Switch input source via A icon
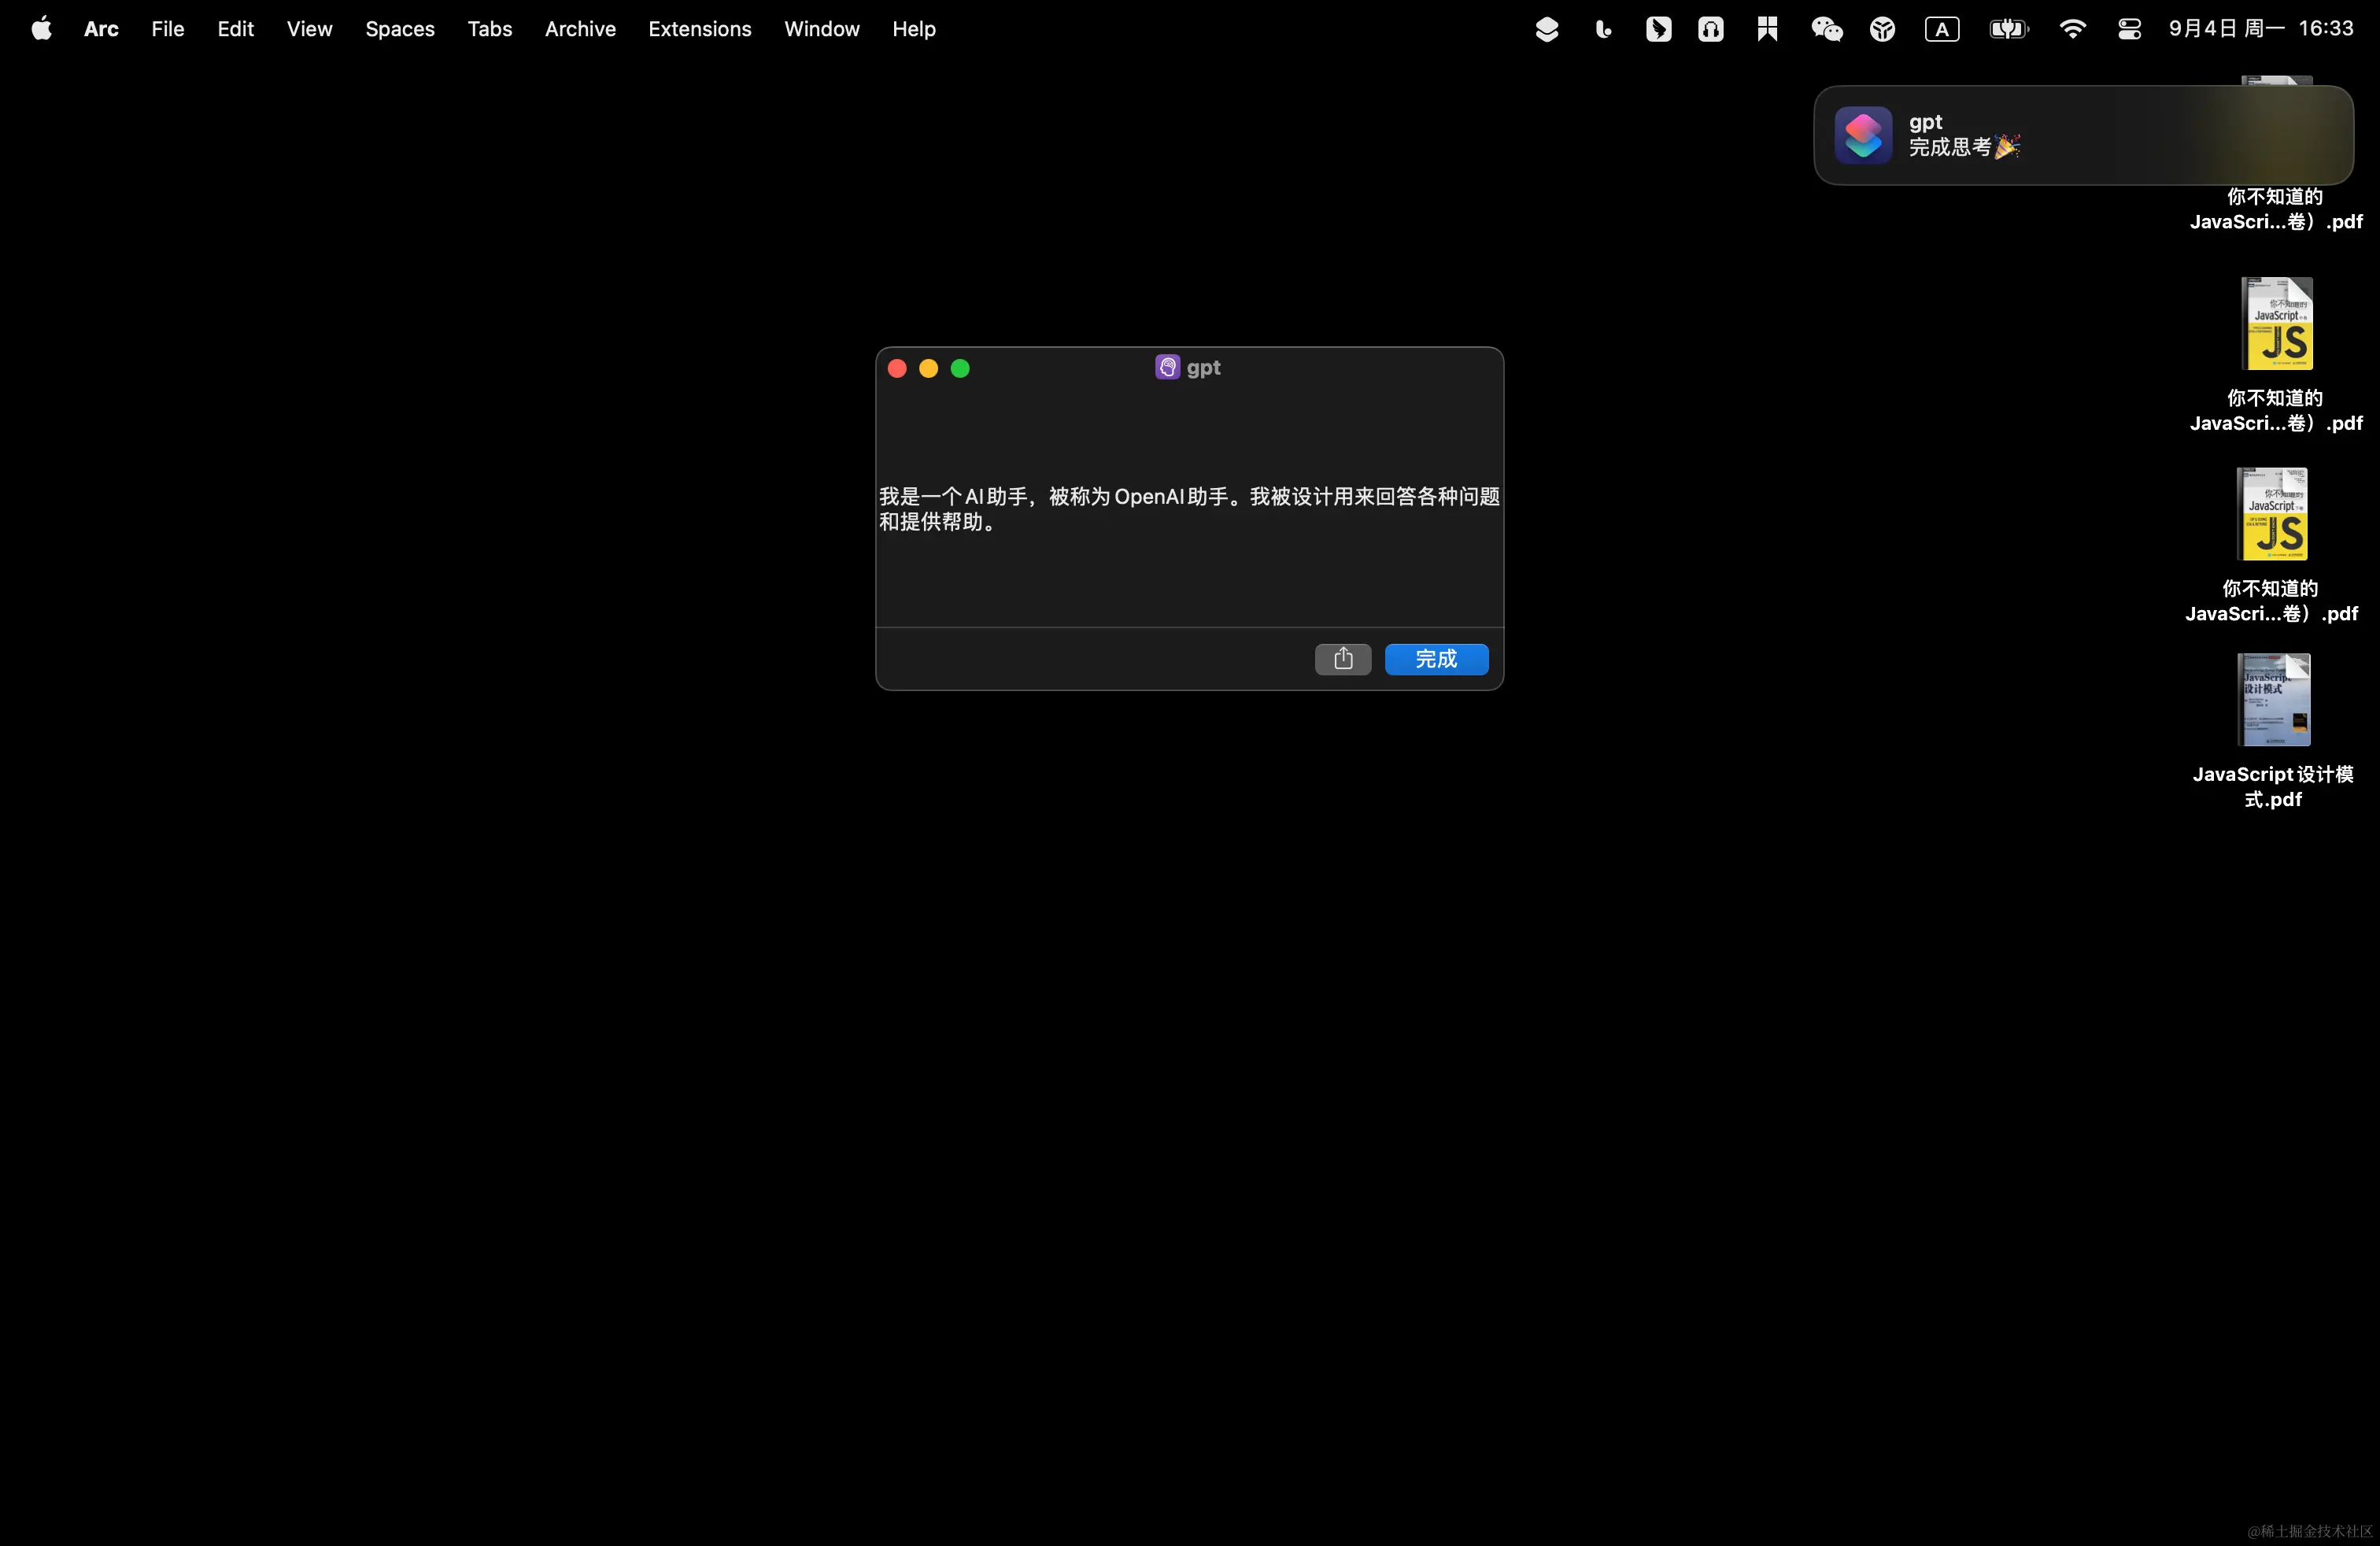Image resolution: width=2380 pixels, height=1546 pixels. [1941, 29]
